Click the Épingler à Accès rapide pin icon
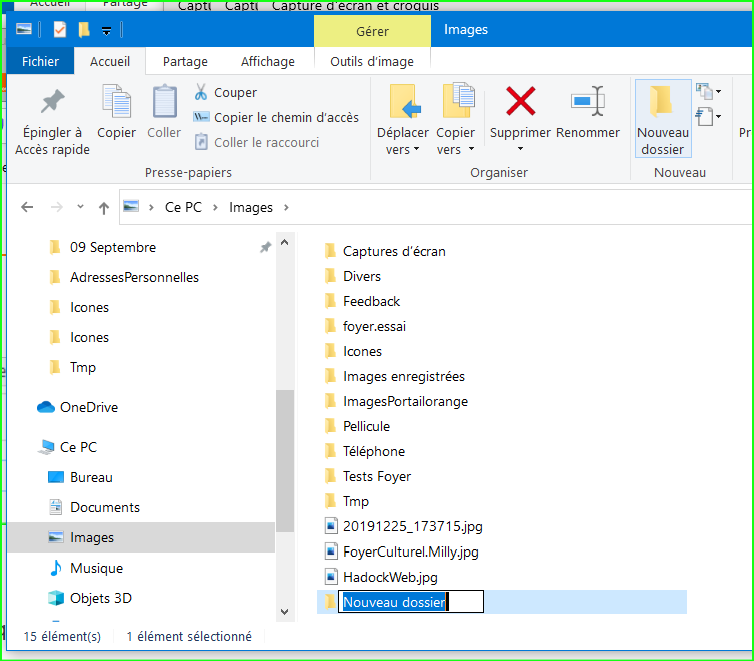Image resolution: width=754 pixels, height=661 pixels. [x=52, y=103]
